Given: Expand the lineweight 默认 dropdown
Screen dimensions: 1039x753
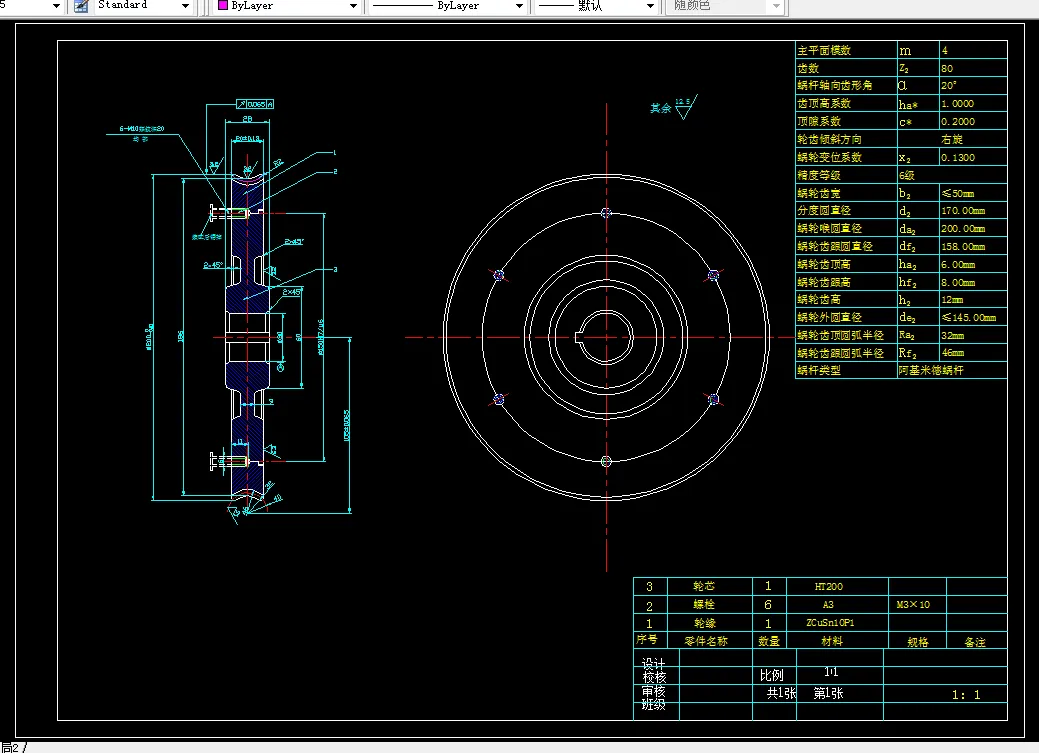Looking at the screenshot, I should coord(650,6).
